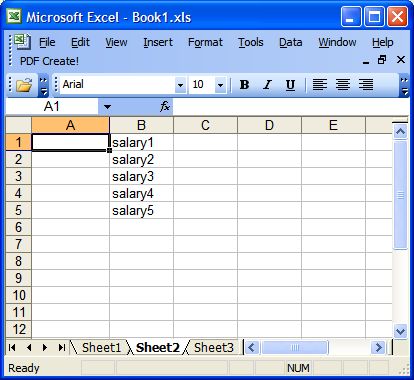Click the PDF Create! button
The image size is (414, 380).
point(49,61)
